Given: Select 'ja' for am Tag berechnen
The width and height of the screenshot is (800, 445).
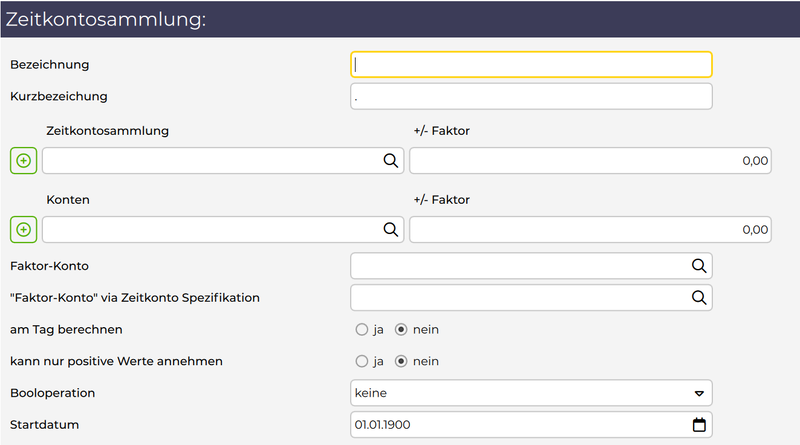Looking at the screenshot, I should pyautogui.click(x=361, y=329).
